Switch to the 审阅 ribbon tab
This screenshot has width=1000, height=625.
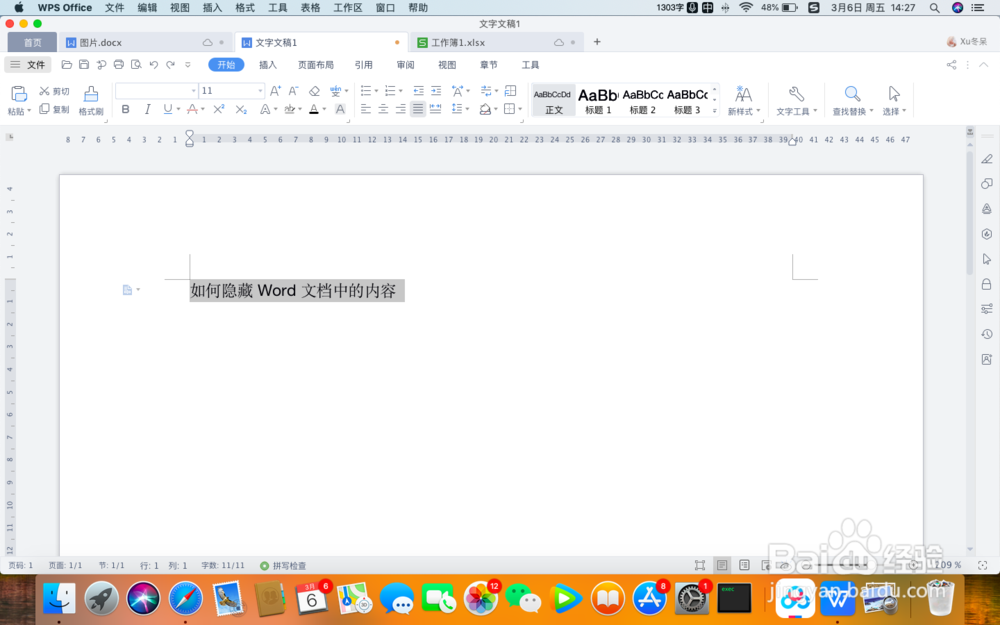click(x=405, y=64)
